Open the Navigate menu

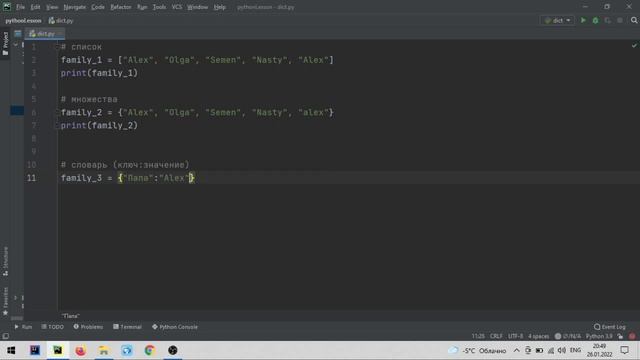click(x=75, y=7)
